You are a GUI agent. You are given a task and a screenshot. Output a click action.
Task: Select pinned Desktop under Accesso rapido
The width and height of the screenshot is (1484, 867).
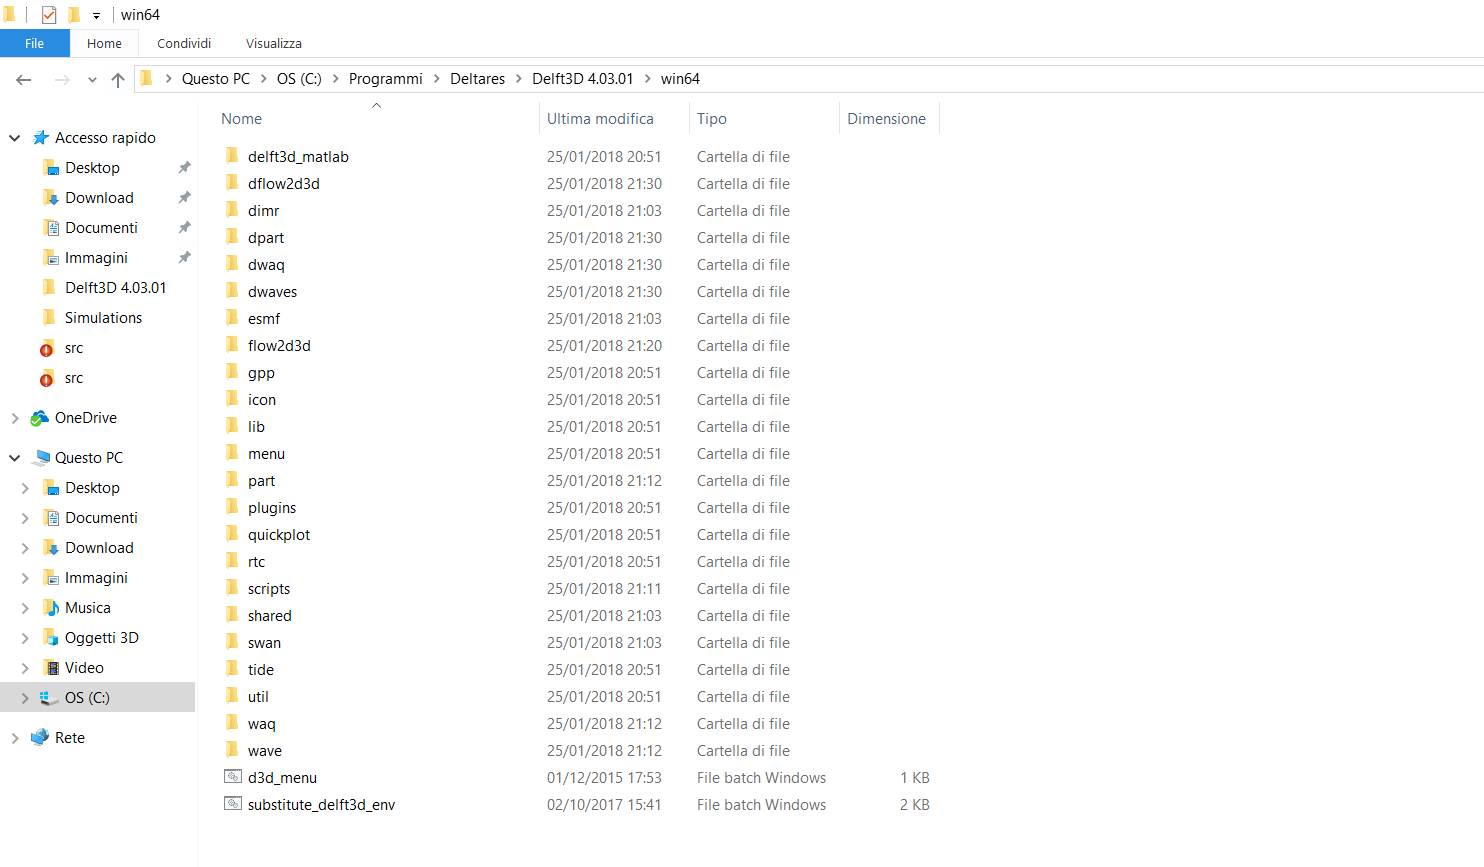point(92,168)
